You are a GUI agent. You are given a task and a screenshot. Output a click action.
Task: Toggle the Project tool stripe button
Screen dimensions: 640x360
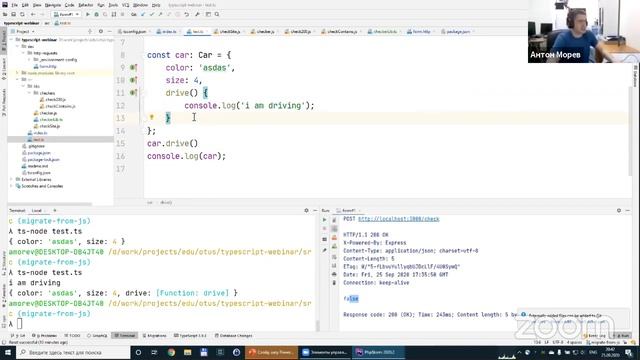click(4, 40)
